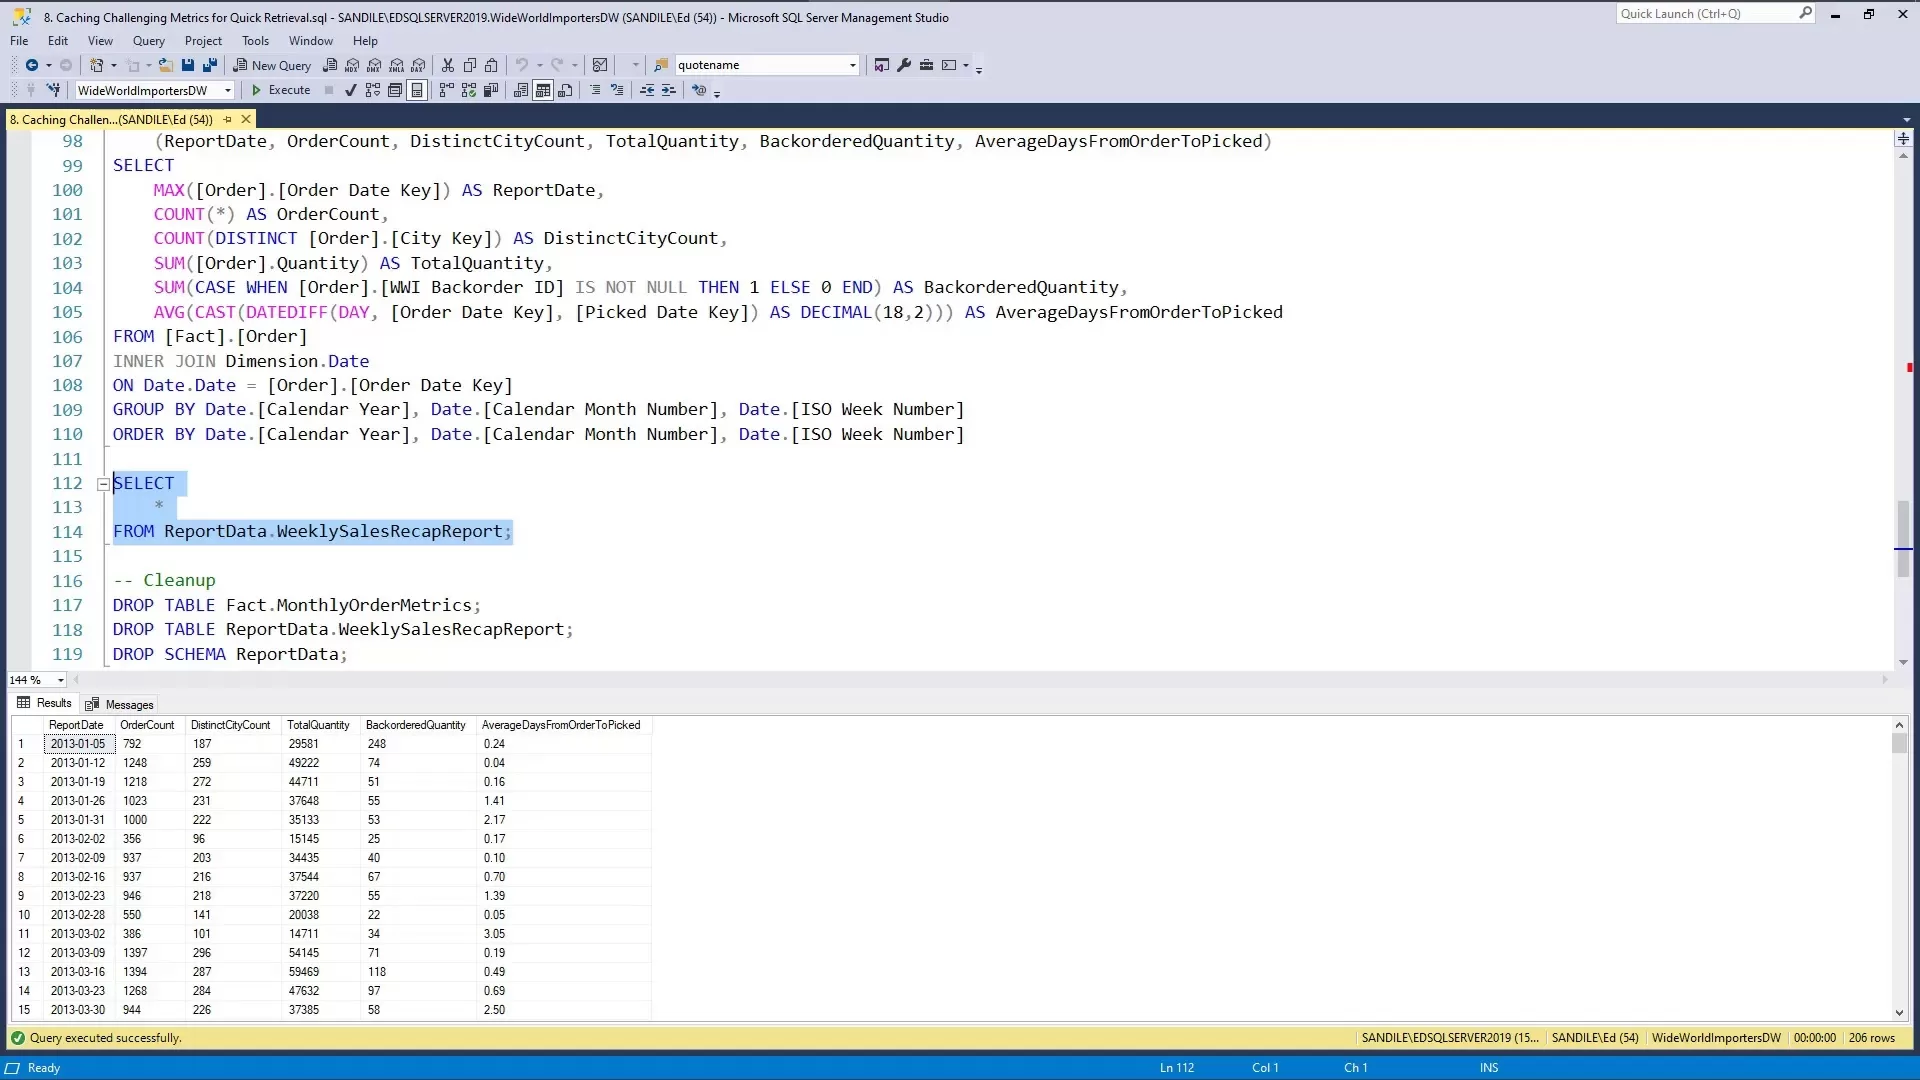
Task: Collapse the SELECT block at line 112
Action: point(103,484)
